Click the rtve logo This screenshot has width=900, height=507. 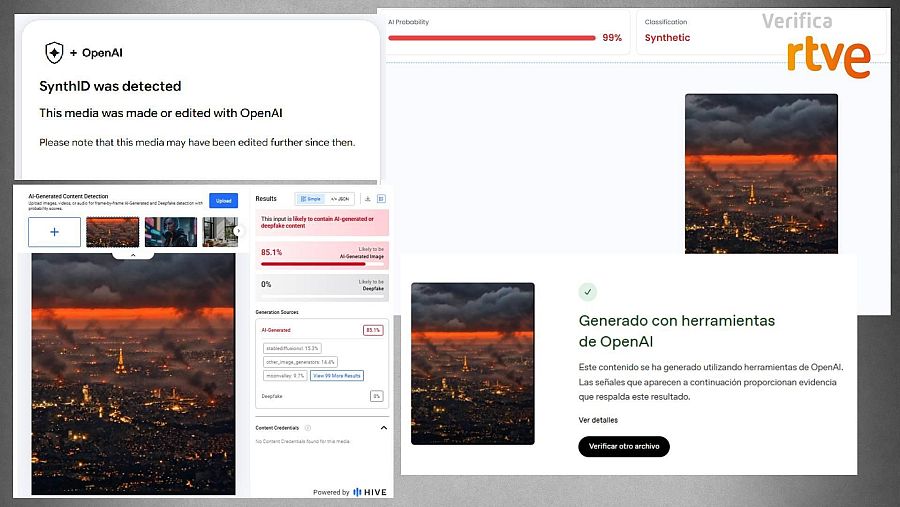coord(828,58)
